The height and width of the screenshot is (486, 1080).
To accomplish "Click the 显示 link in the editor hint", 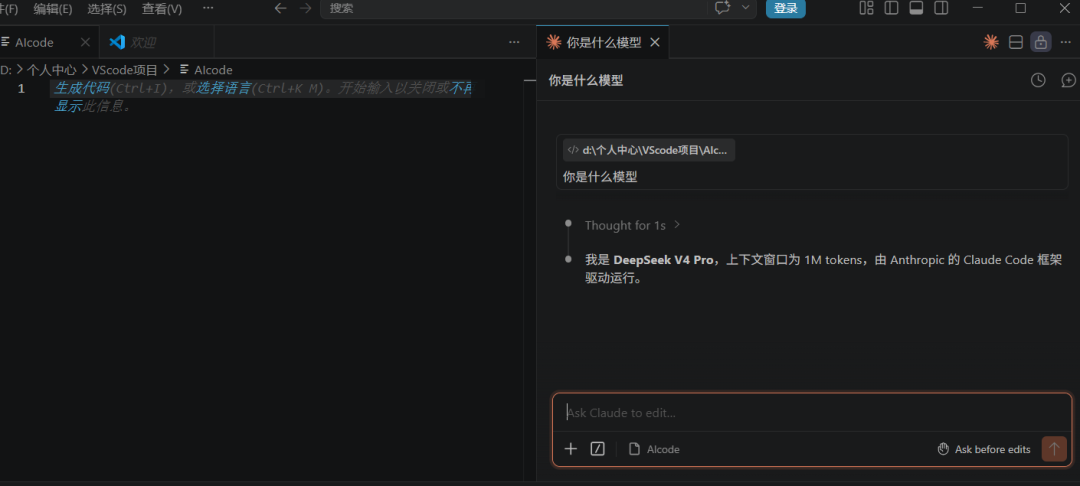I will pos(68,107).
